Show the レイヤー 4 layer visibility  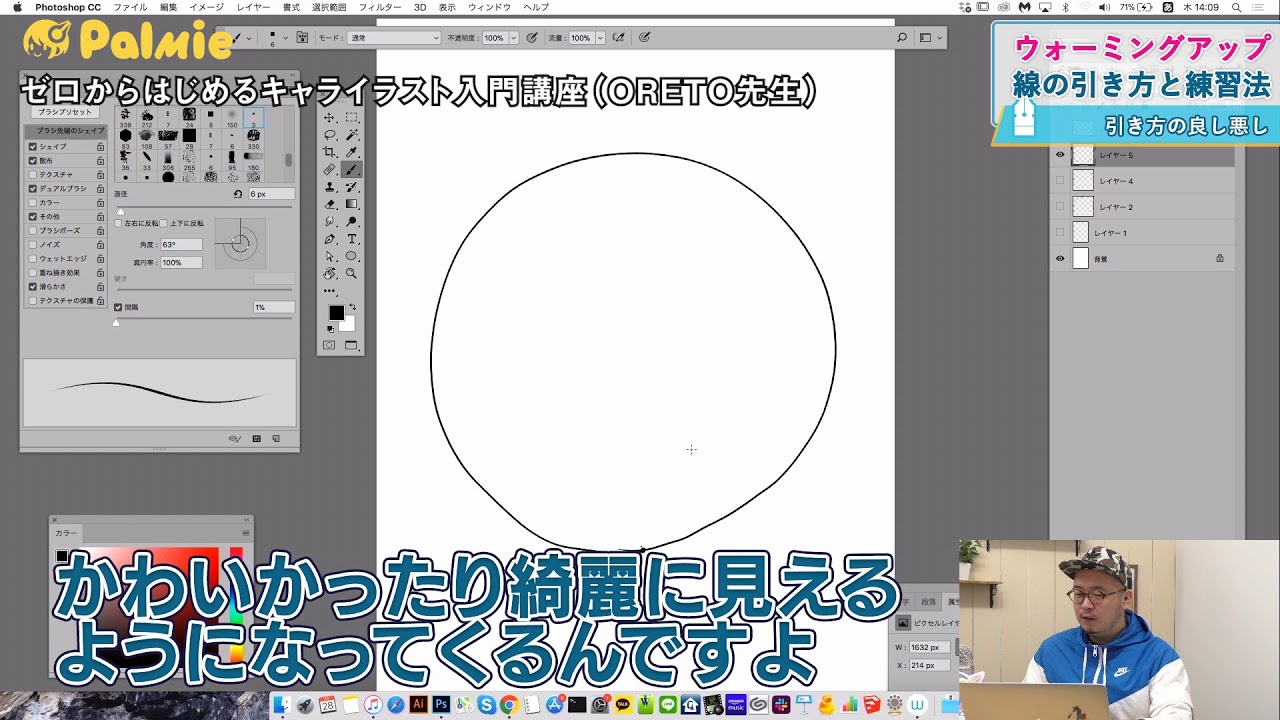1060,181
